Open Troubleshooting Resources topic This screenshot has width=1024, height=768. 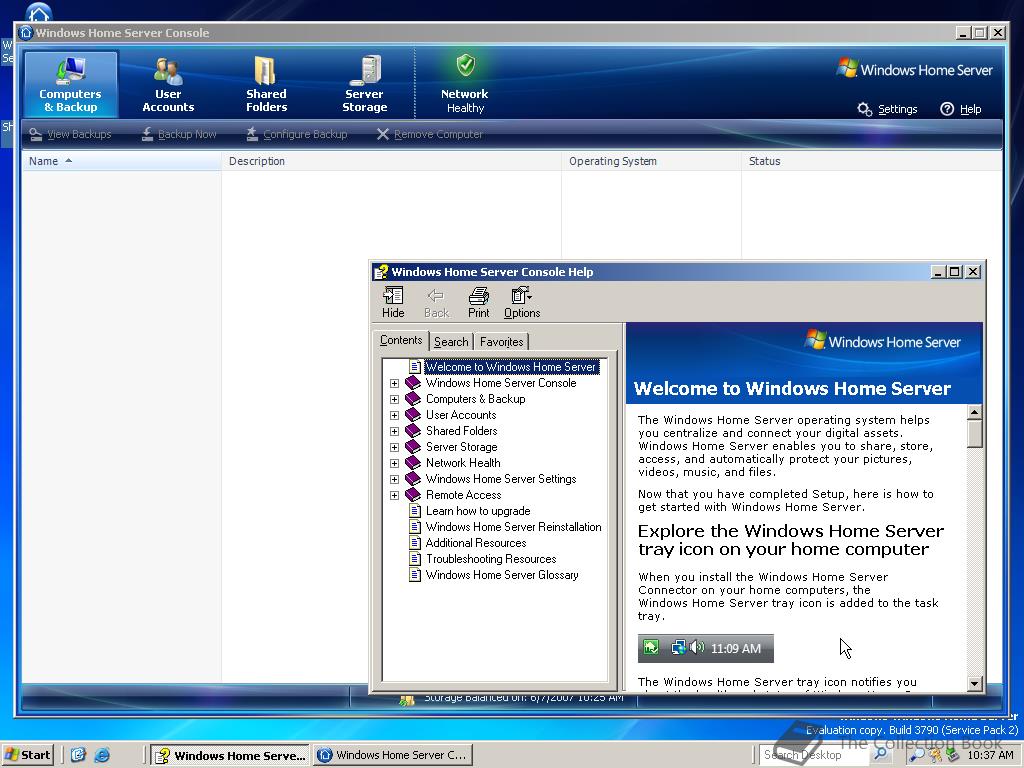pos(491,559)
